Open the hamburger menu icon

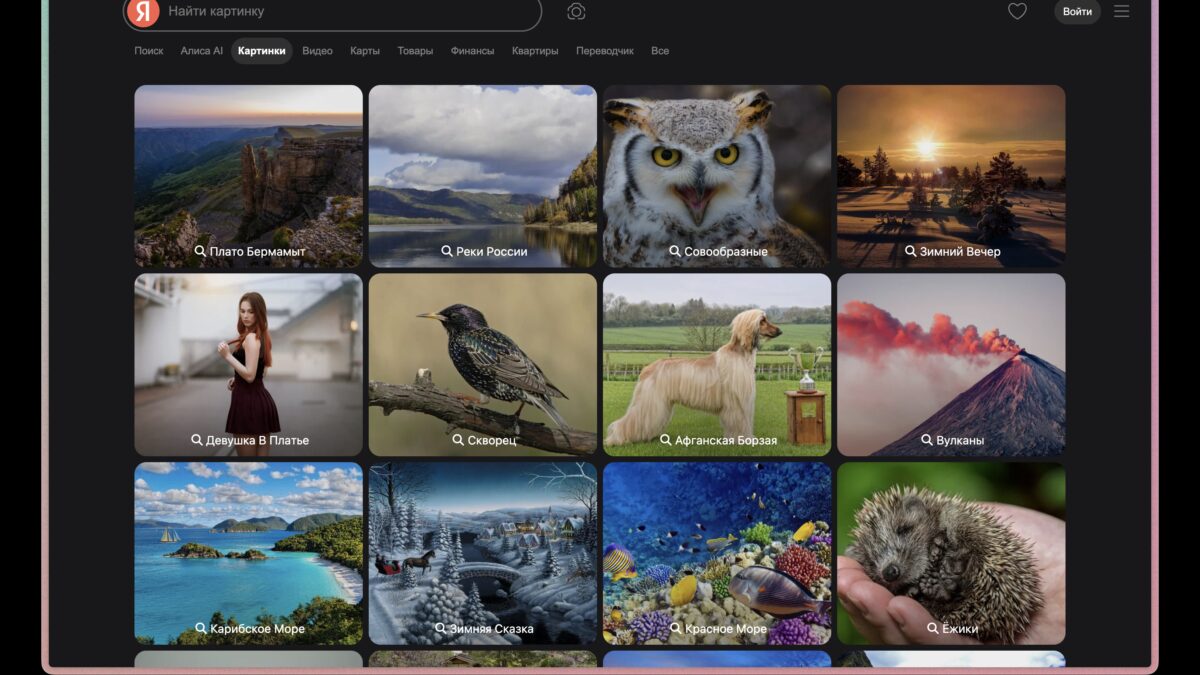pyautogui.click(x=1121, y=11)
